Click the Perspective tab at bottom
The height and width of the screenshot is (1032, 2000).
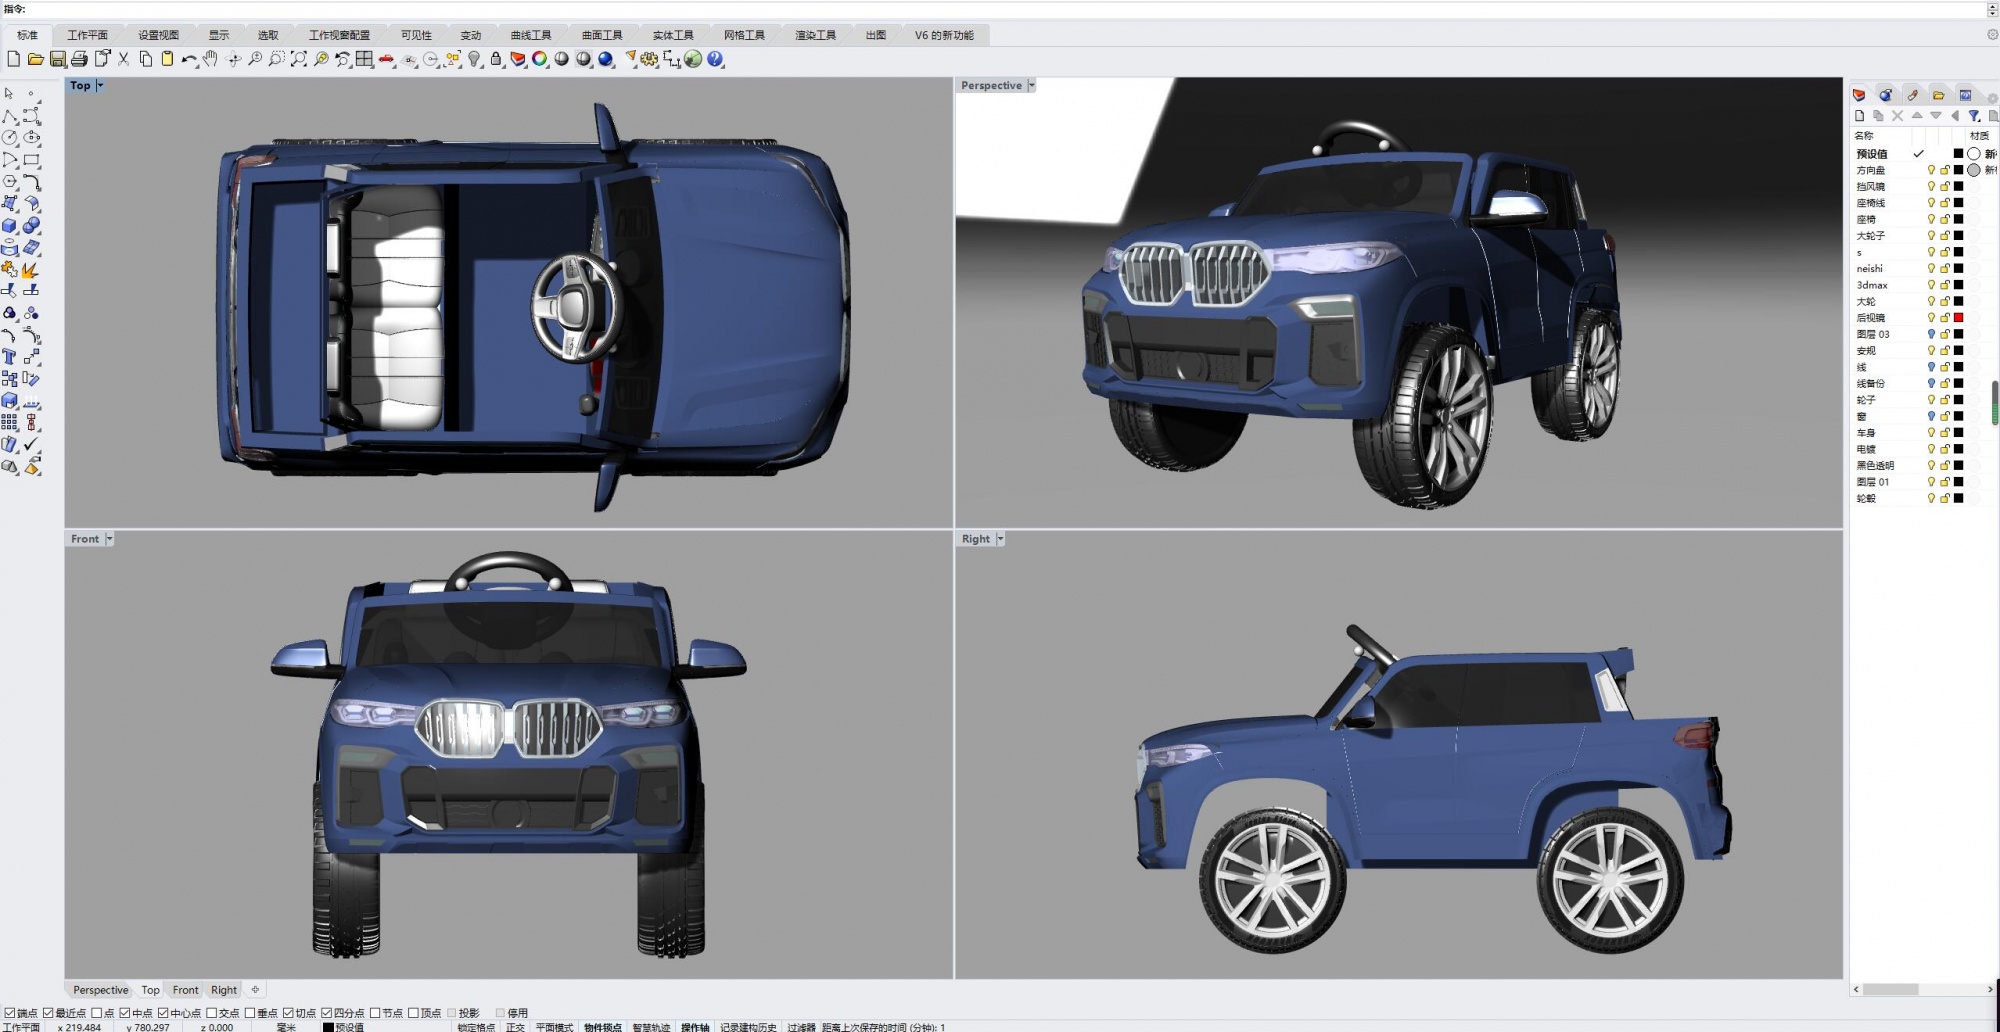(100, 990)
